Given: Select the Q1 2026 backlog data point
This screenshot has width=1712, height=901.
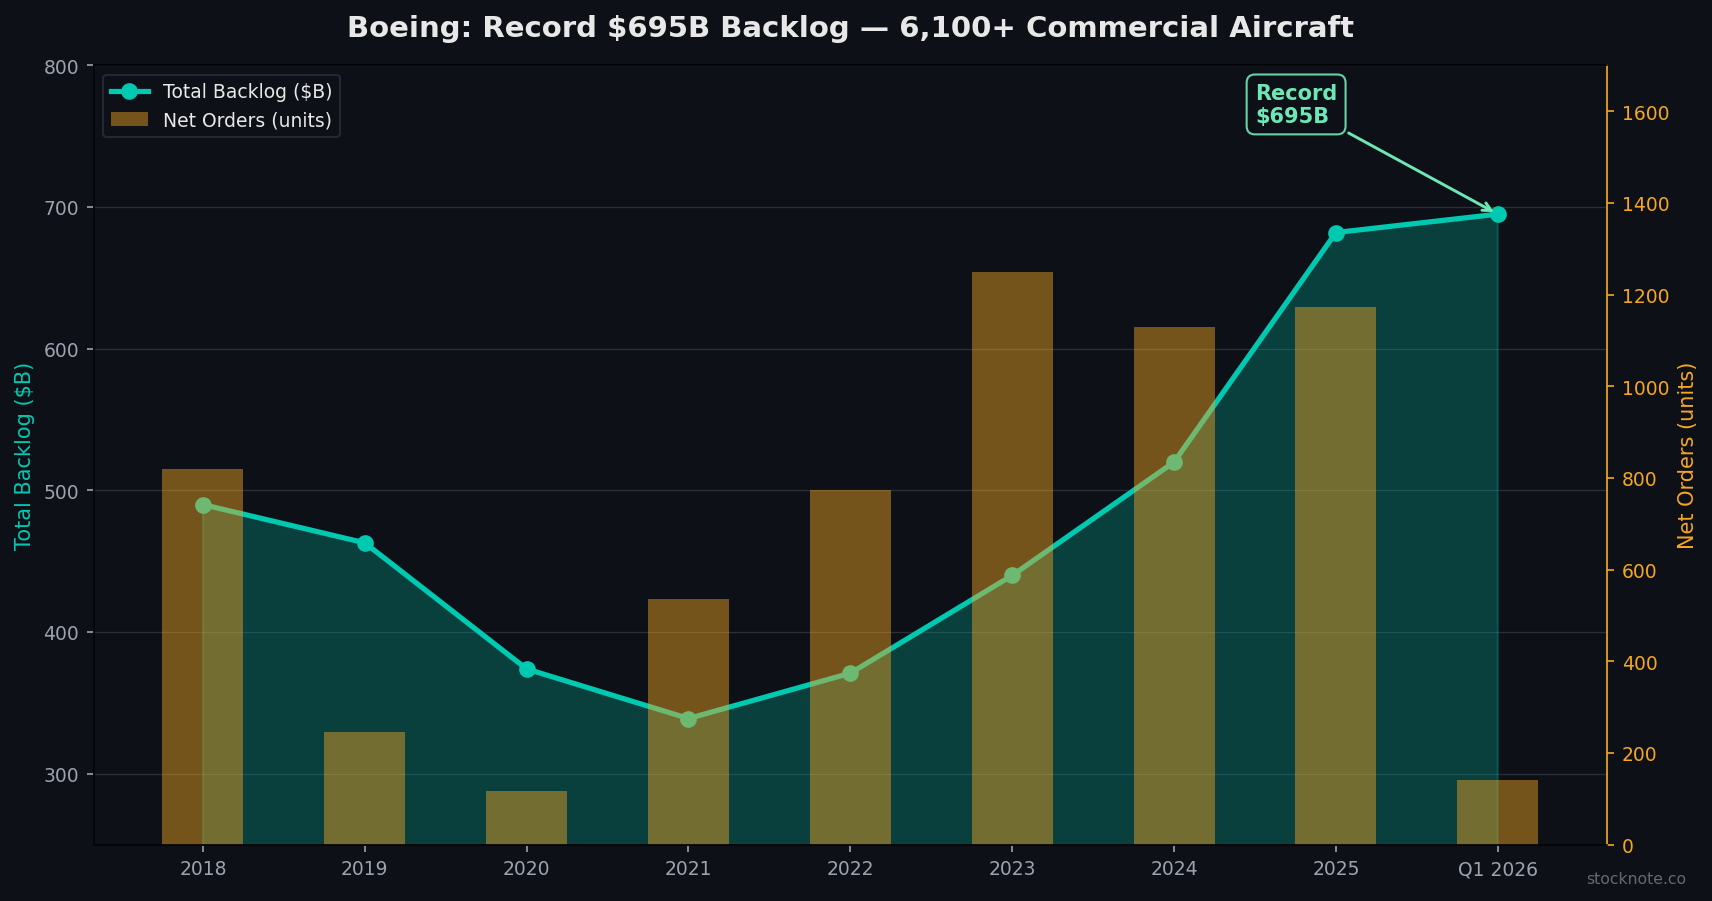Looking at the screenshot, I should point(1498,215).
